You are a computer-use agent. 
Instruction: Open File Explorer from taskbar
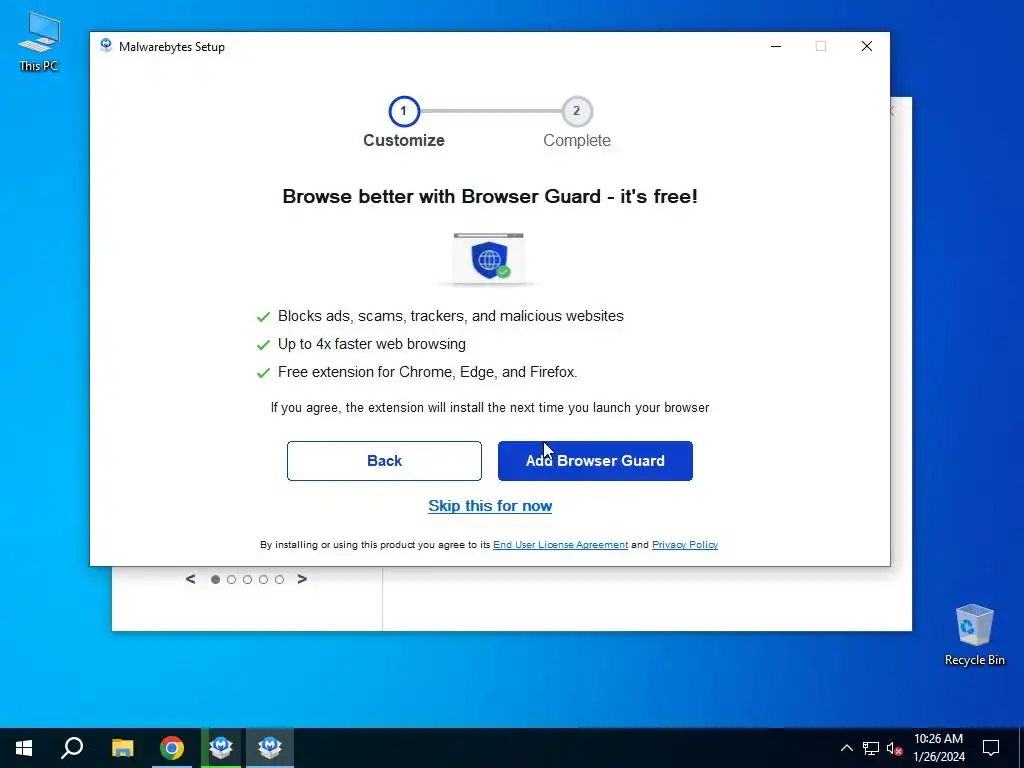[x=122, y=748]
